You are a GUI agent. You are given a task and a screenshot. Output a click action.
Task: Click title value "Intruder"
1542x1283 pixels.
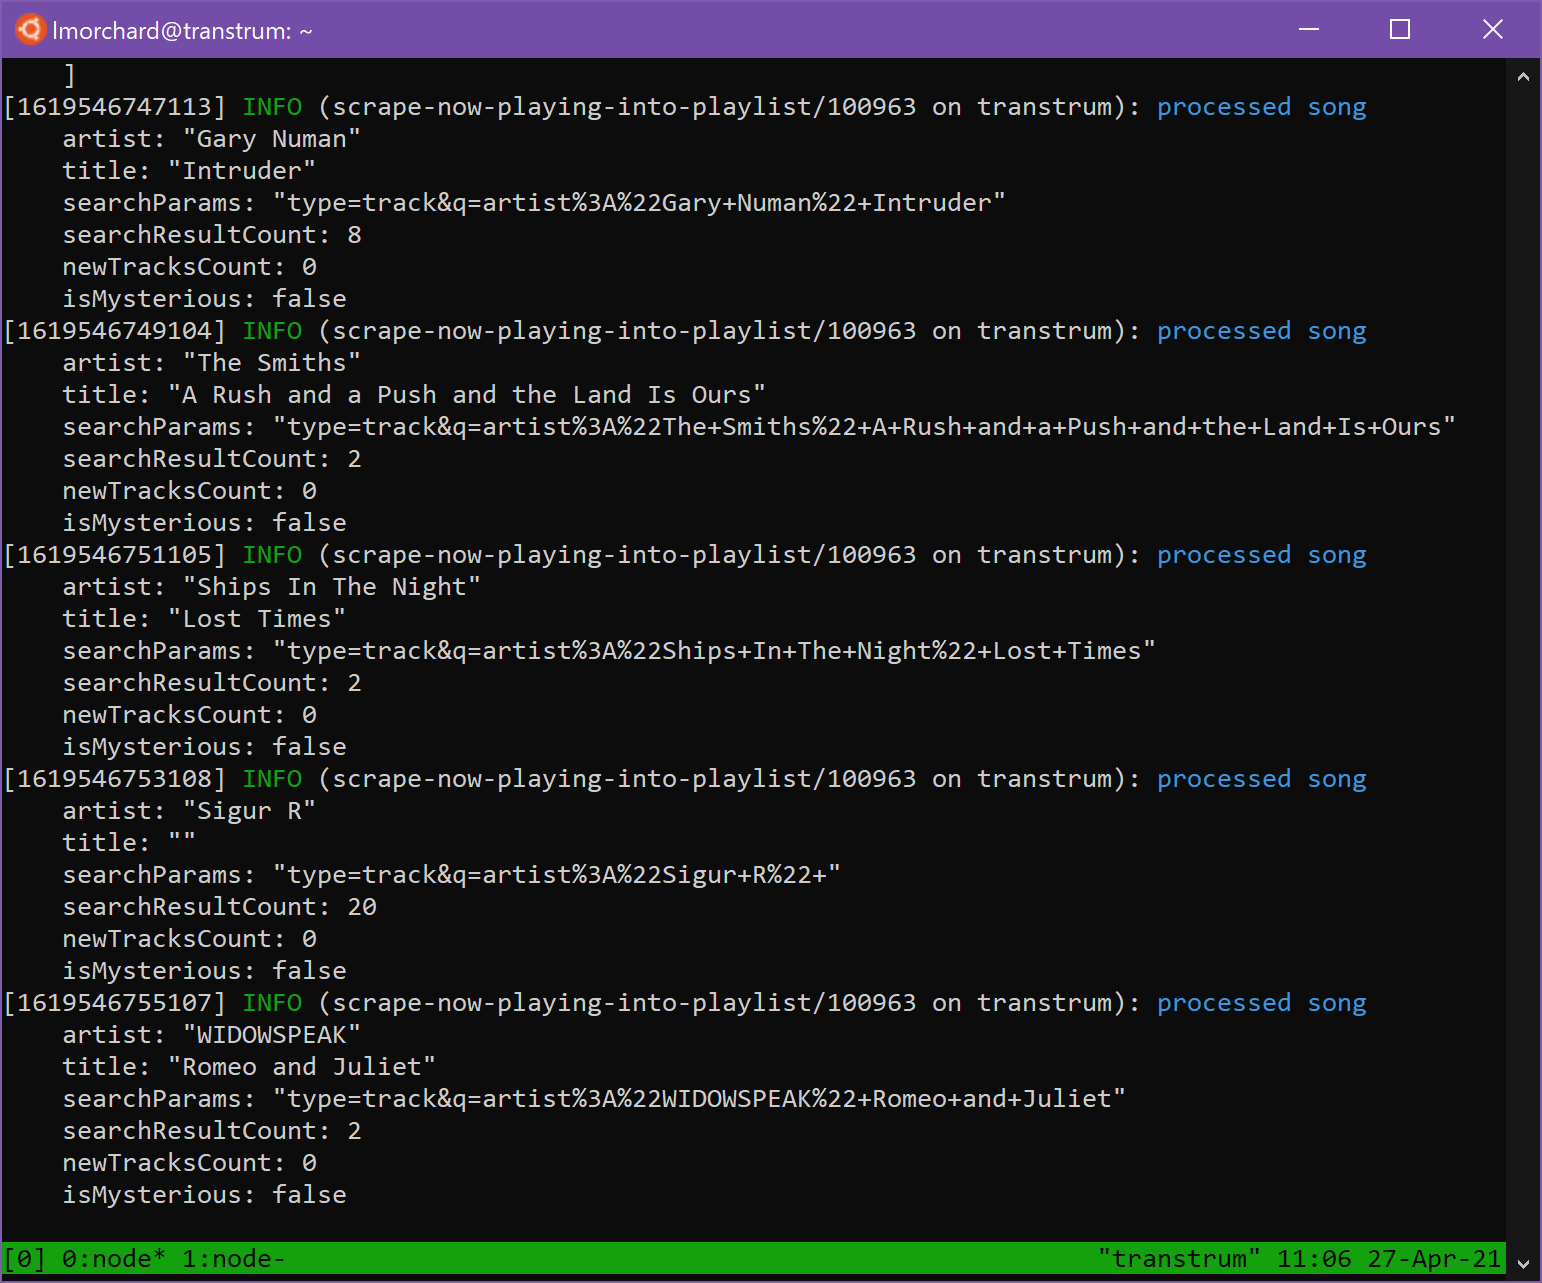(x=242, y=171)
